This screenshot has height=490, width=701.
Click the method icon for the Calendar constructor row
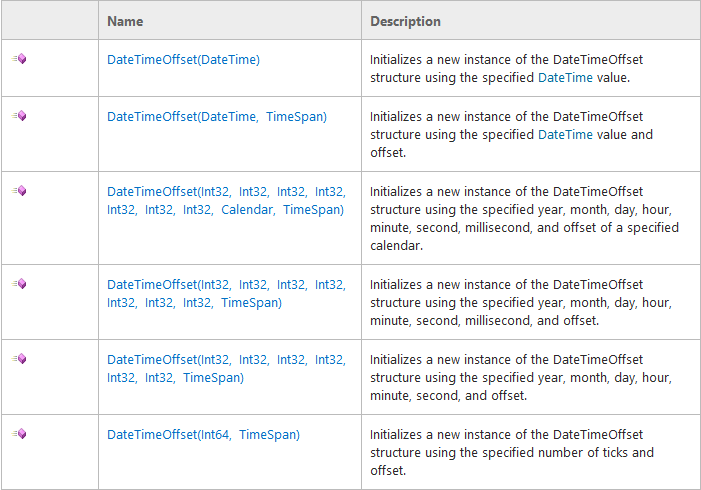click(x=19, y=191)
